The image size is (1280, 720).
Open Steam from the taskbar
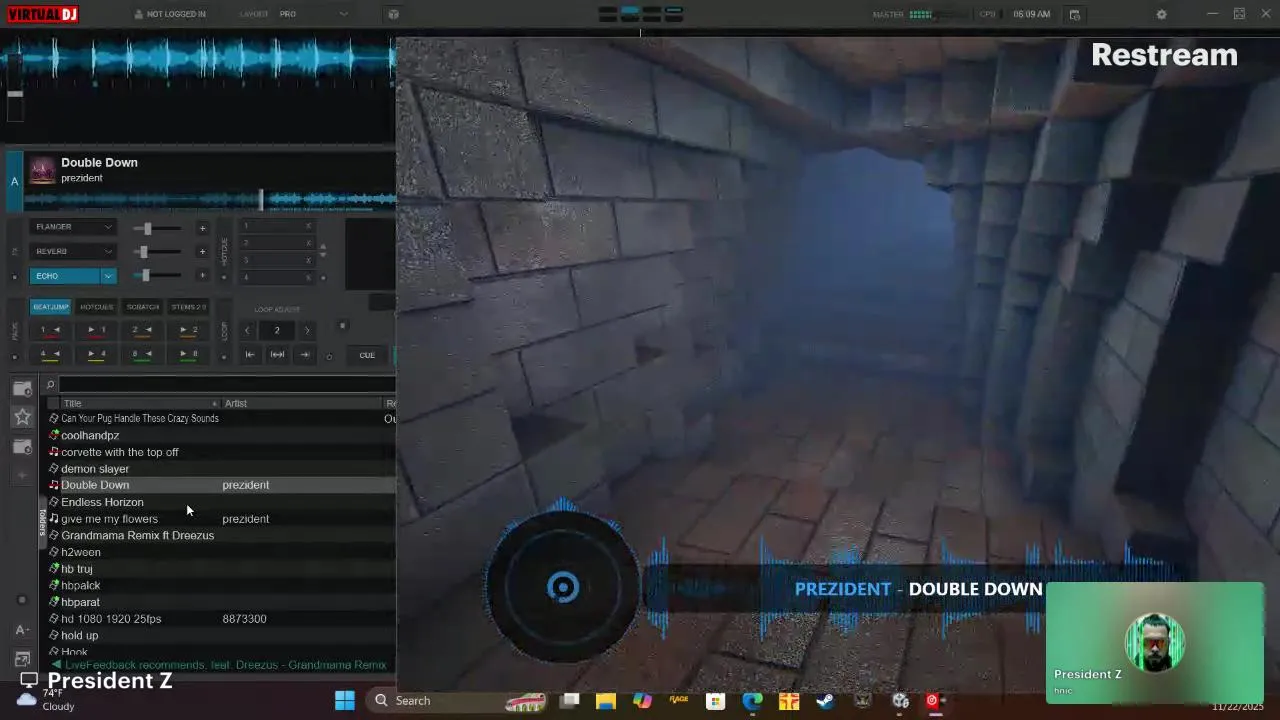[x=825, y=701]
